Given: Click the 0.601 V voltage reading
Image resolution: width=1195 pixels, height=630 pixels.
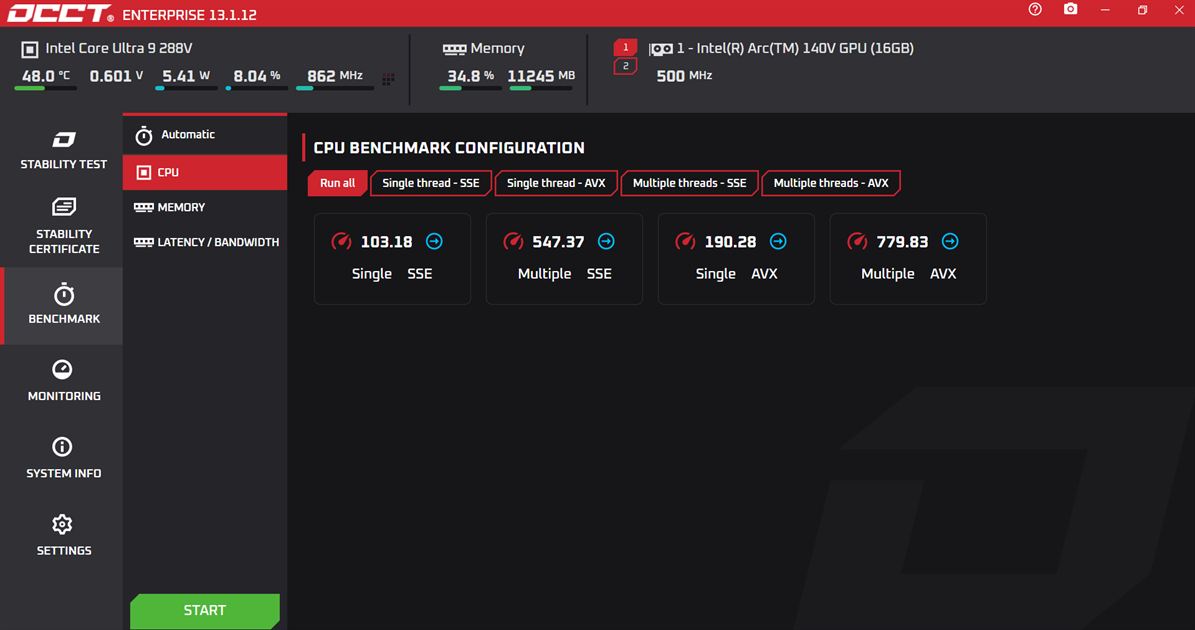Looking at the screenshot, I should (117, 76).
